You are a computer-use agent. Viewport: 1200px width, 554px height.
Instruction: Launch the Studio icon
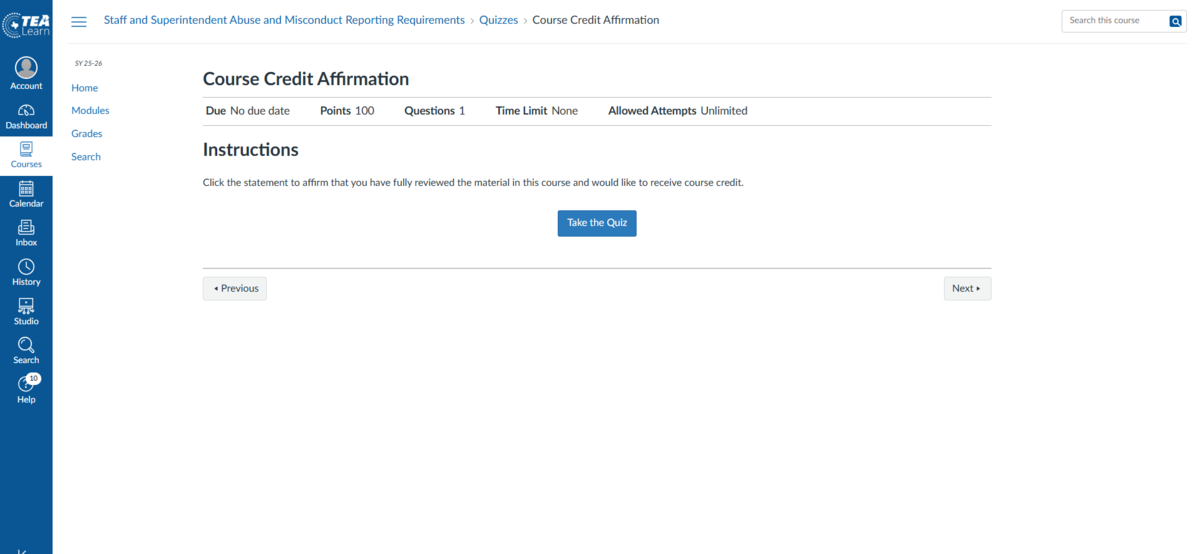[26, 306]
